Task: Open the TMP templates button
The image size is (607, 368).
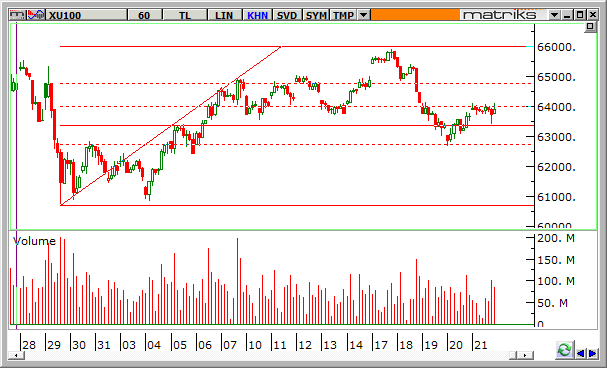Action: click(x=343, y=15)
